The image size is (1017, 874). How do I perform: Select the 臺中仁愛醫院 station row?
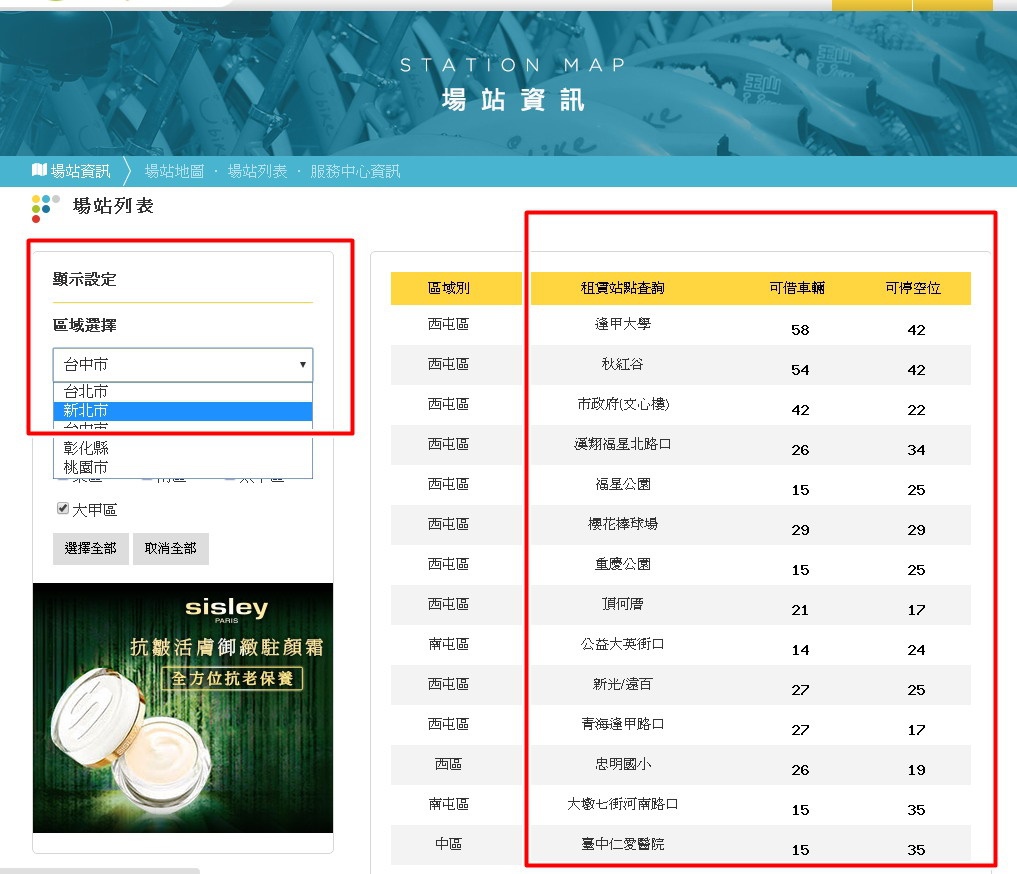click(622, 844)
